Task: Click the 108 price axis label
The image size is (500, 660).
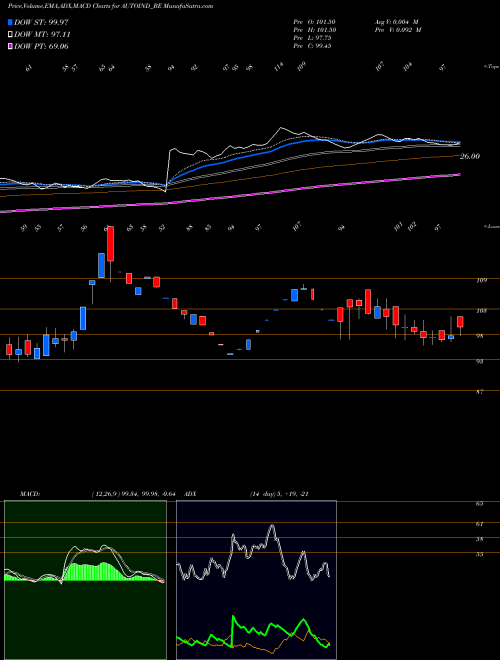Action: click(x=481, y=311)
